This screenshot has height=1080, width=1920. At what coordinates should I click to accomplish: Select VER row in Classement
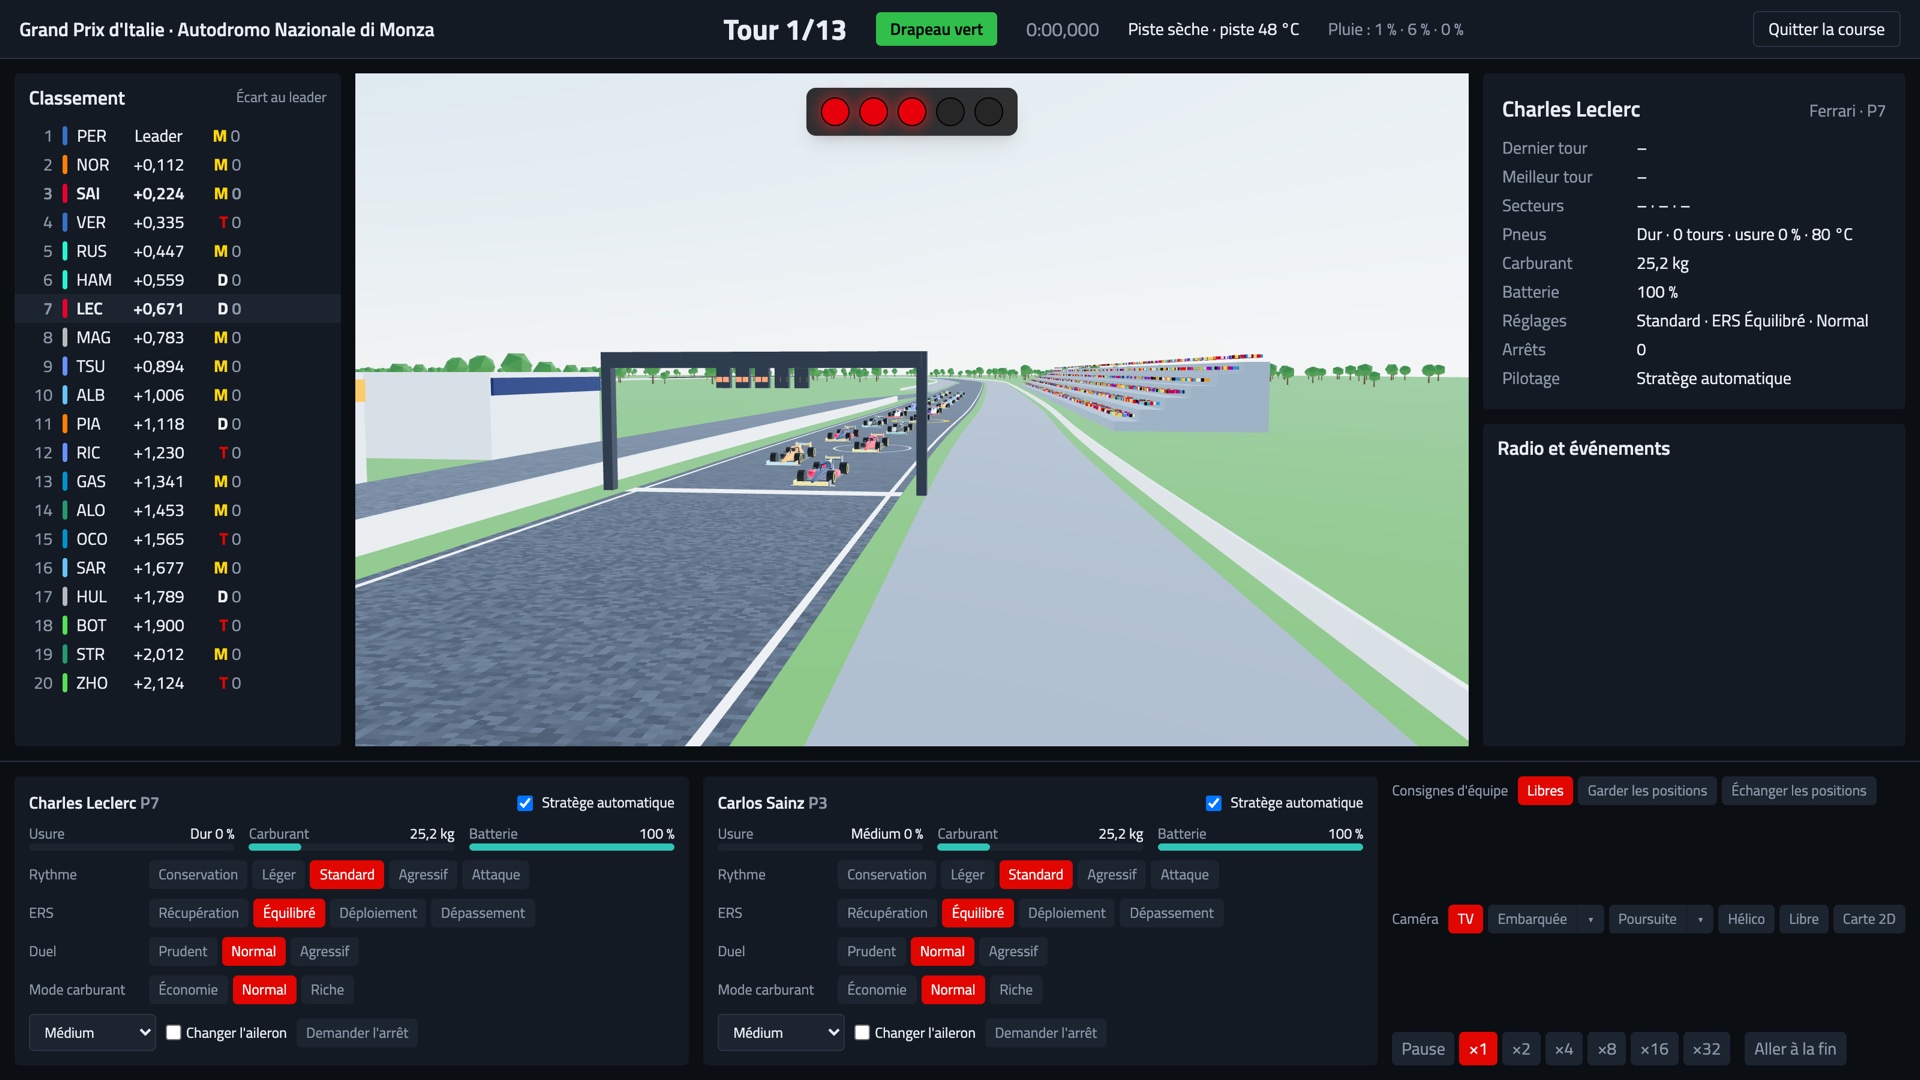click(x=178, y=222)
